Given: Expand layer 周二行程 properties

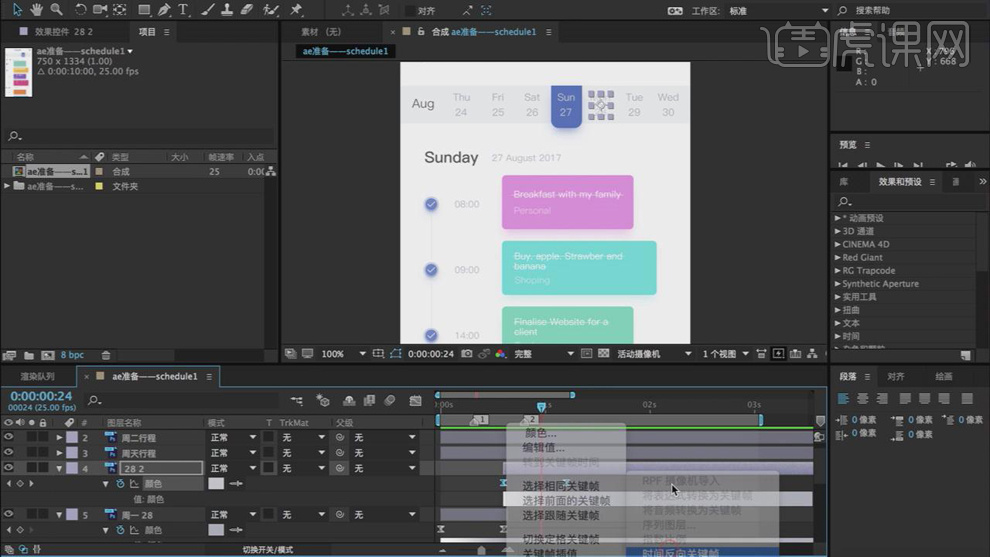Looking at the screenshot, I should 59,437.
